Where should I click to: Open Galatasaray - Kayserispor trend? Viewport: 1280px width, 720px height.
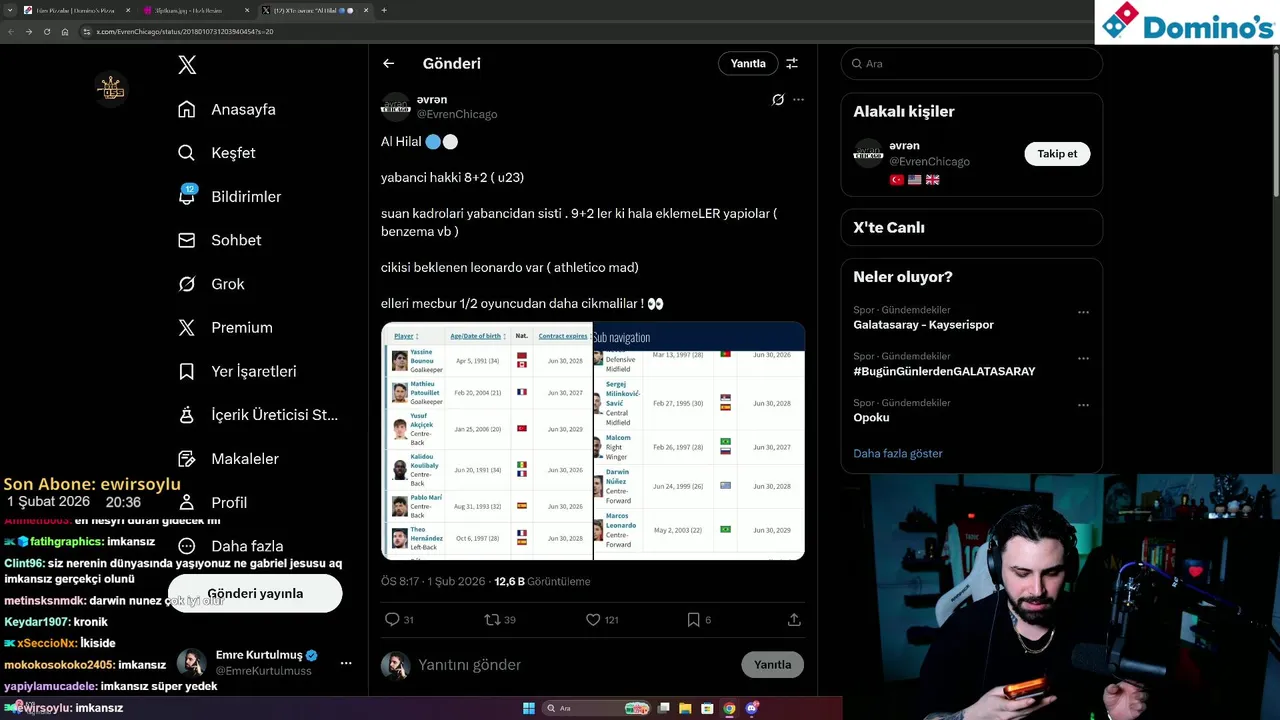tap(923, 324)
